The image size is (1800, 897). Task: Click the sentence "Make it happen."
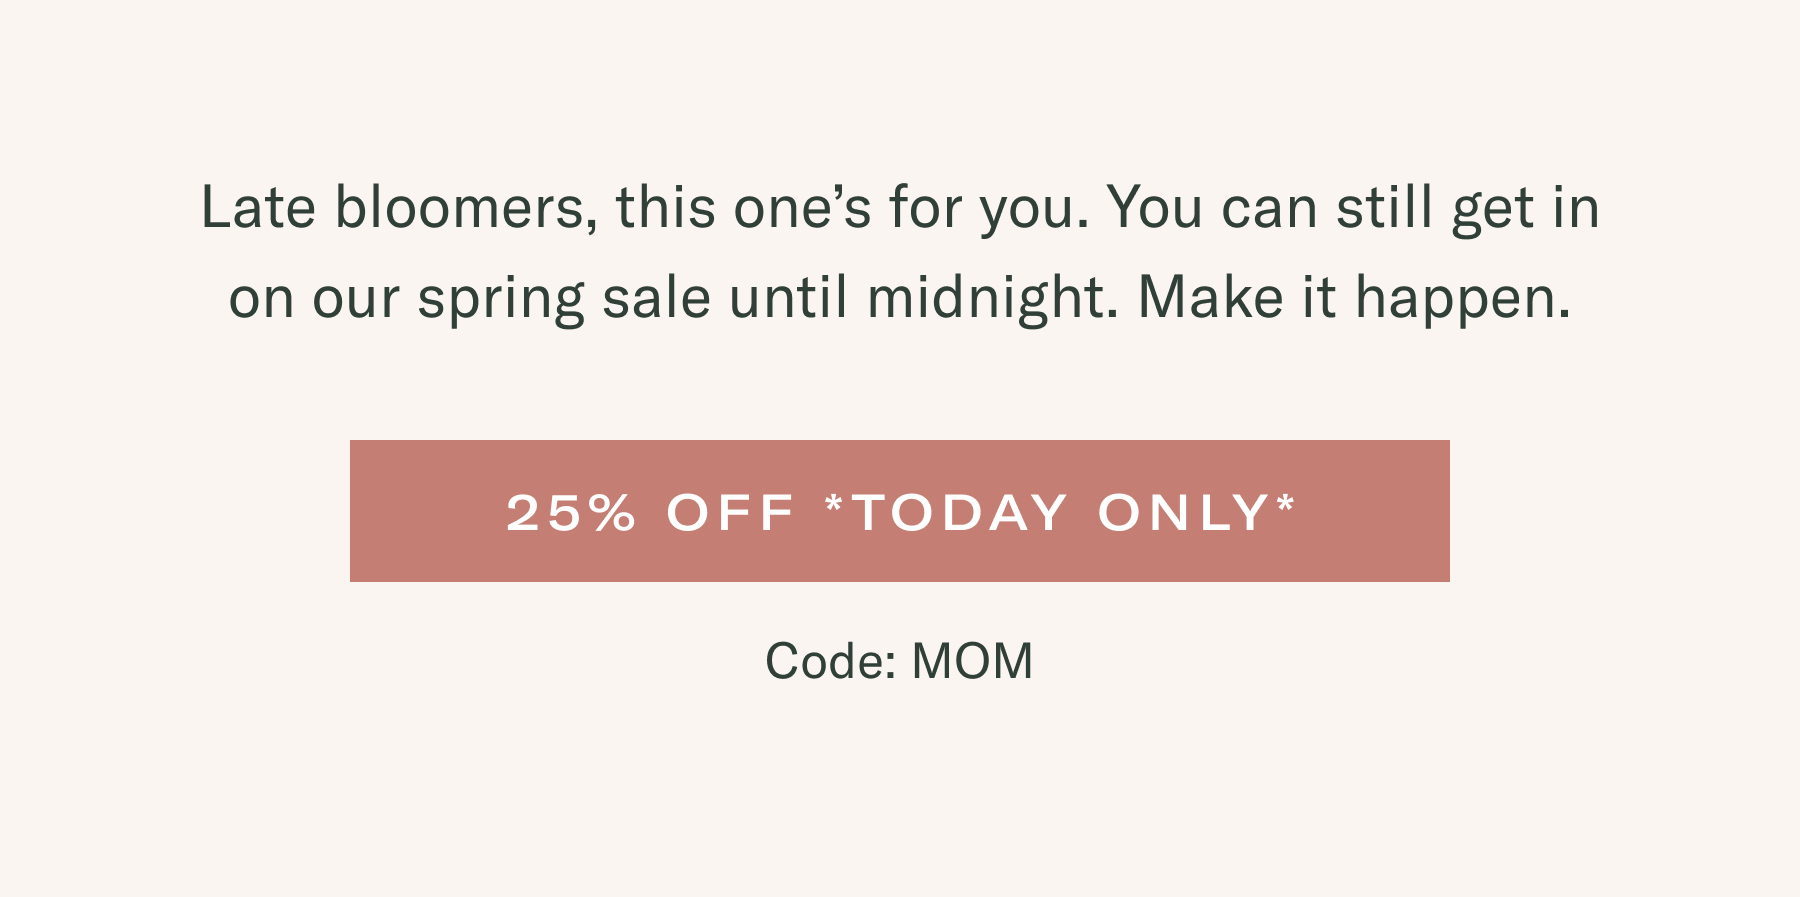1355,298
